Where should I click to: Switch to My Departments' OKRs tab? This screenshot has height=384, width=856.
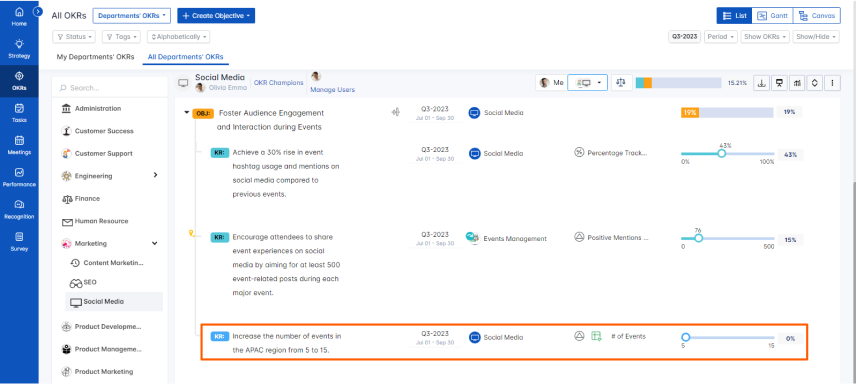(96, 57)
